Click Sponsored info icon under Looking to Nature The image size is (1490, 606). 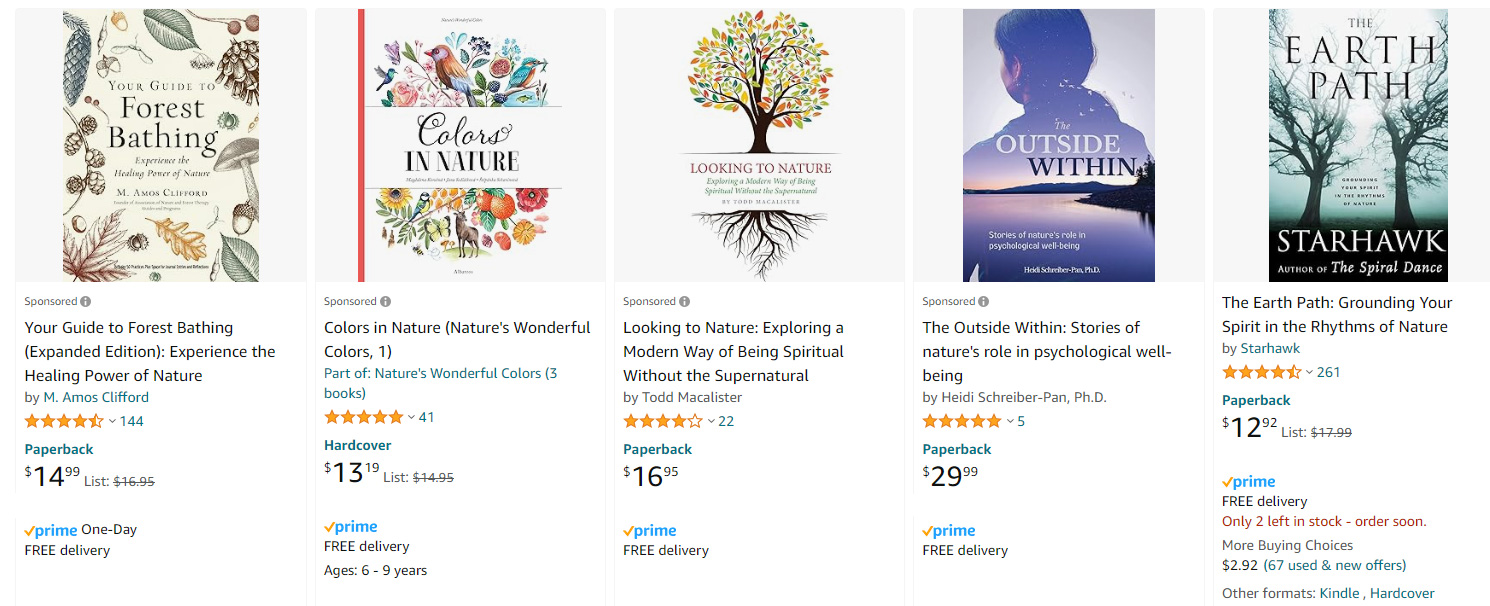[685, 302]
